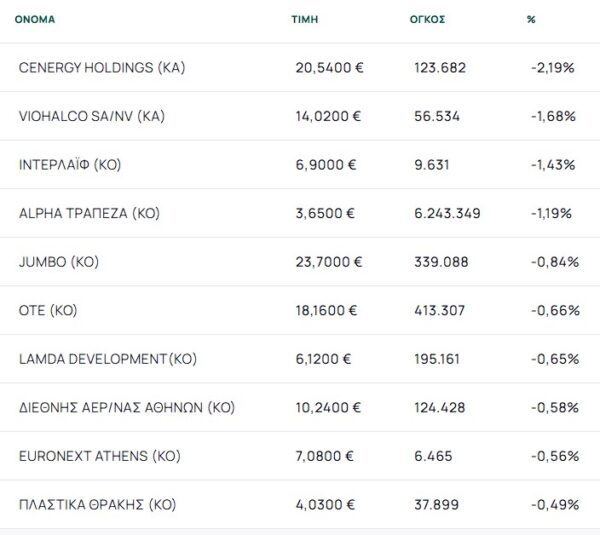Click on JUMBO (ΚΟ) name
The width and height of the screenshot is (600, 535).
[x=59, y=262]
